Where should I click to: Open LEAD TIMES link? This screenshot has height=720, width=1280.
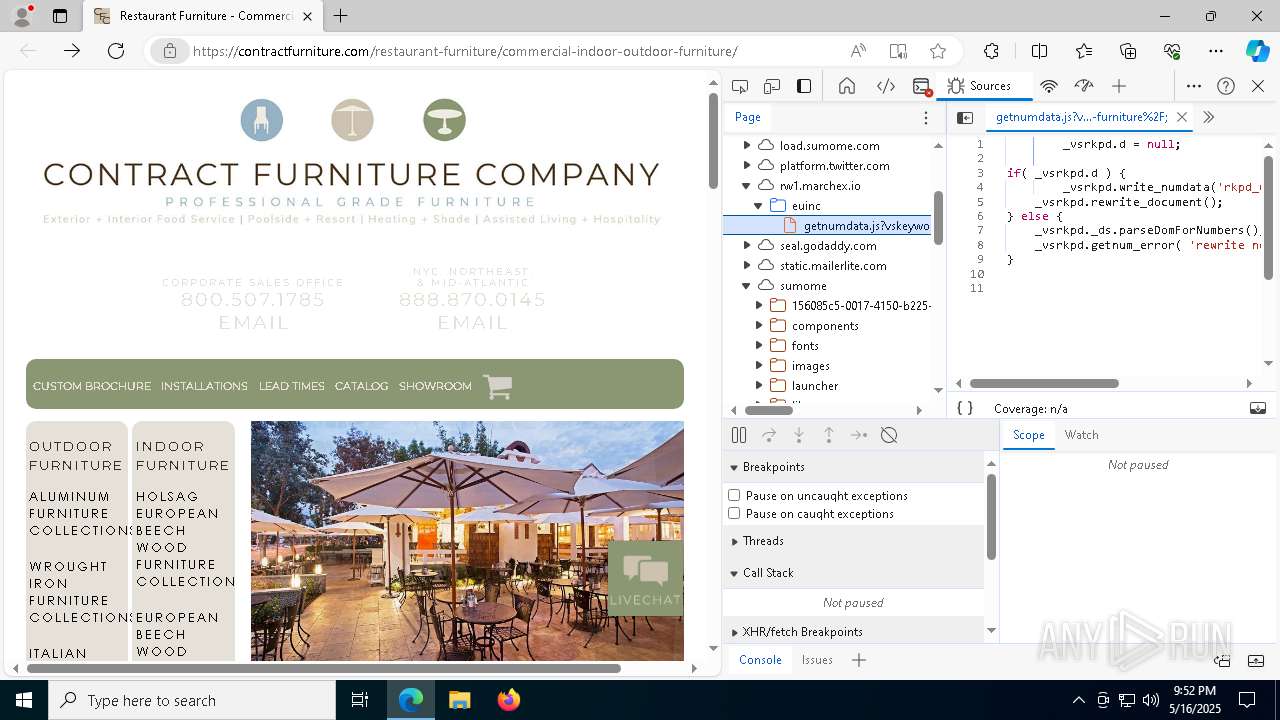(291, 386)
